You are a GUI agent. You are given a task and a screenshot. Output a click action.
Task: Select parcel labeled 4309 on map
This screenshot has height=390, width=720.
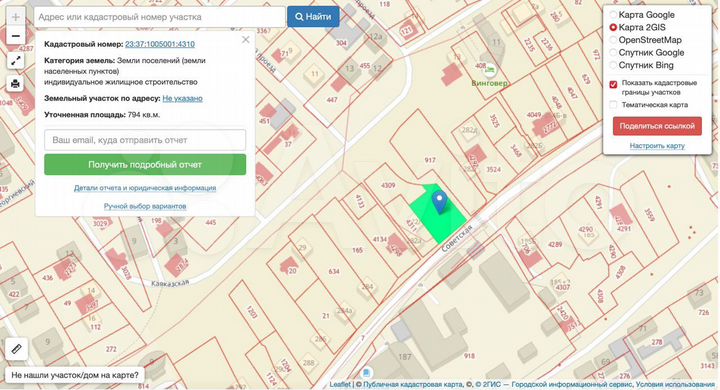point(388,185)
